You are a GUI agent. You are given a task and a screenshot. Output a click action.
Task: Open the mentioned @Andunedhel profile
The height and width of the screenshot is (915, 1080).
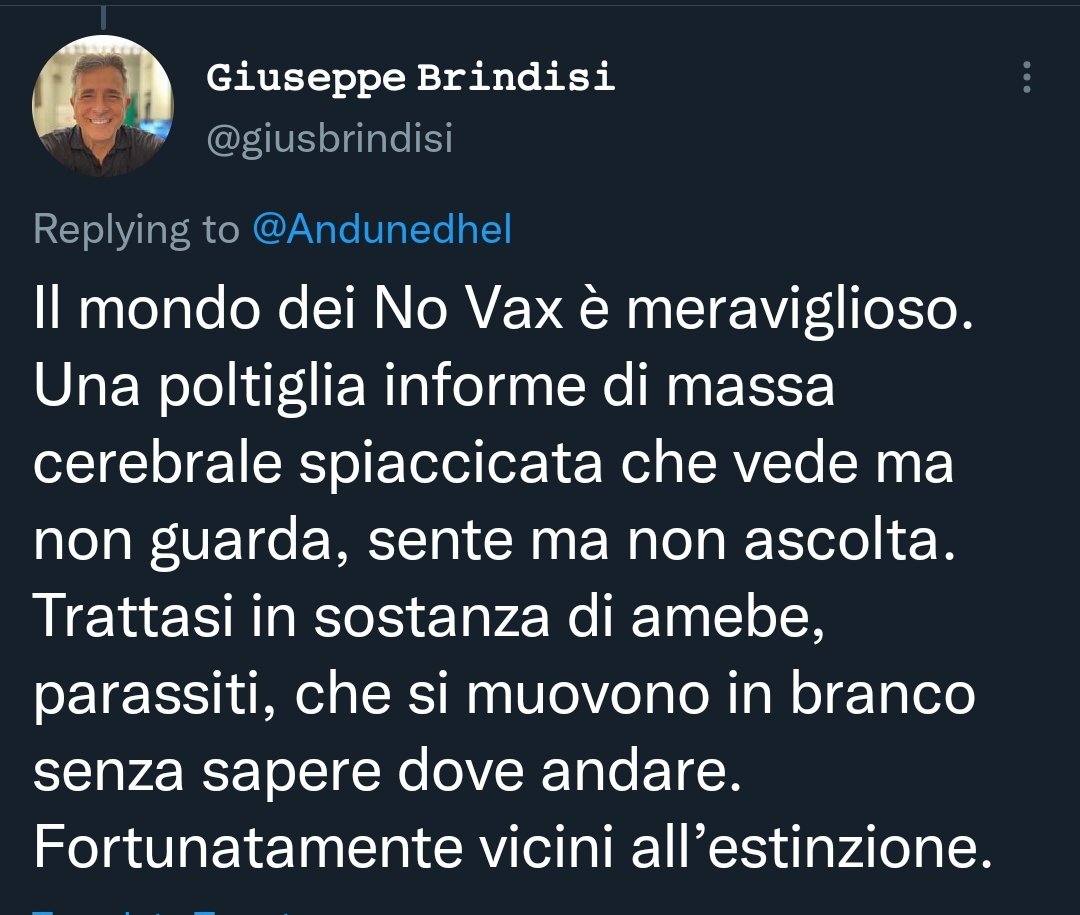[382, 229]
